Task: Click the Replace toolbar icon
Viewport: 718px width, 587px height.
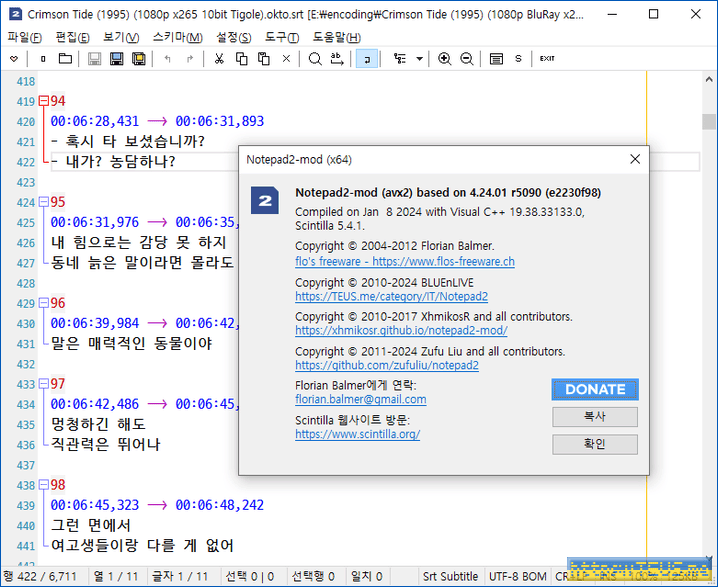Action: (339, 59)
